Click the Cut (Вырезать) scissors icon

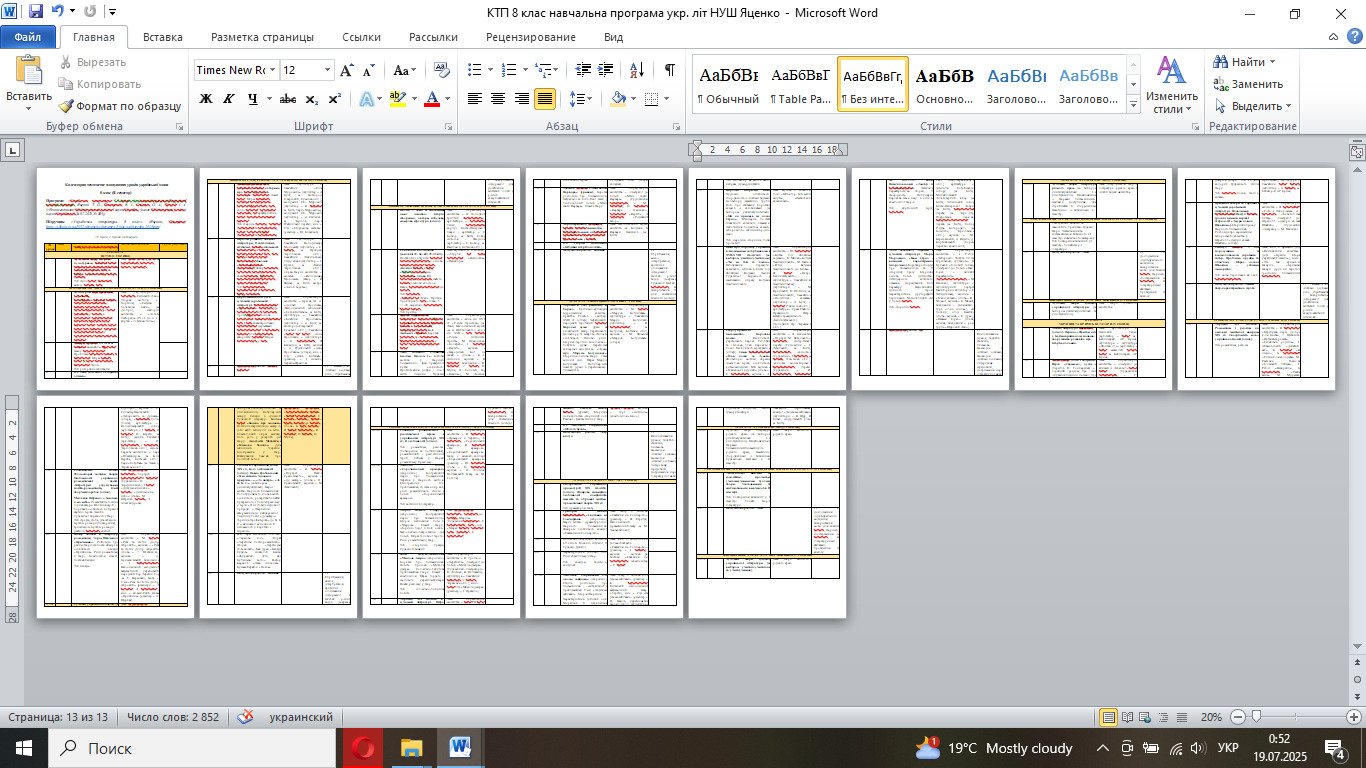(x=65, y=62)
